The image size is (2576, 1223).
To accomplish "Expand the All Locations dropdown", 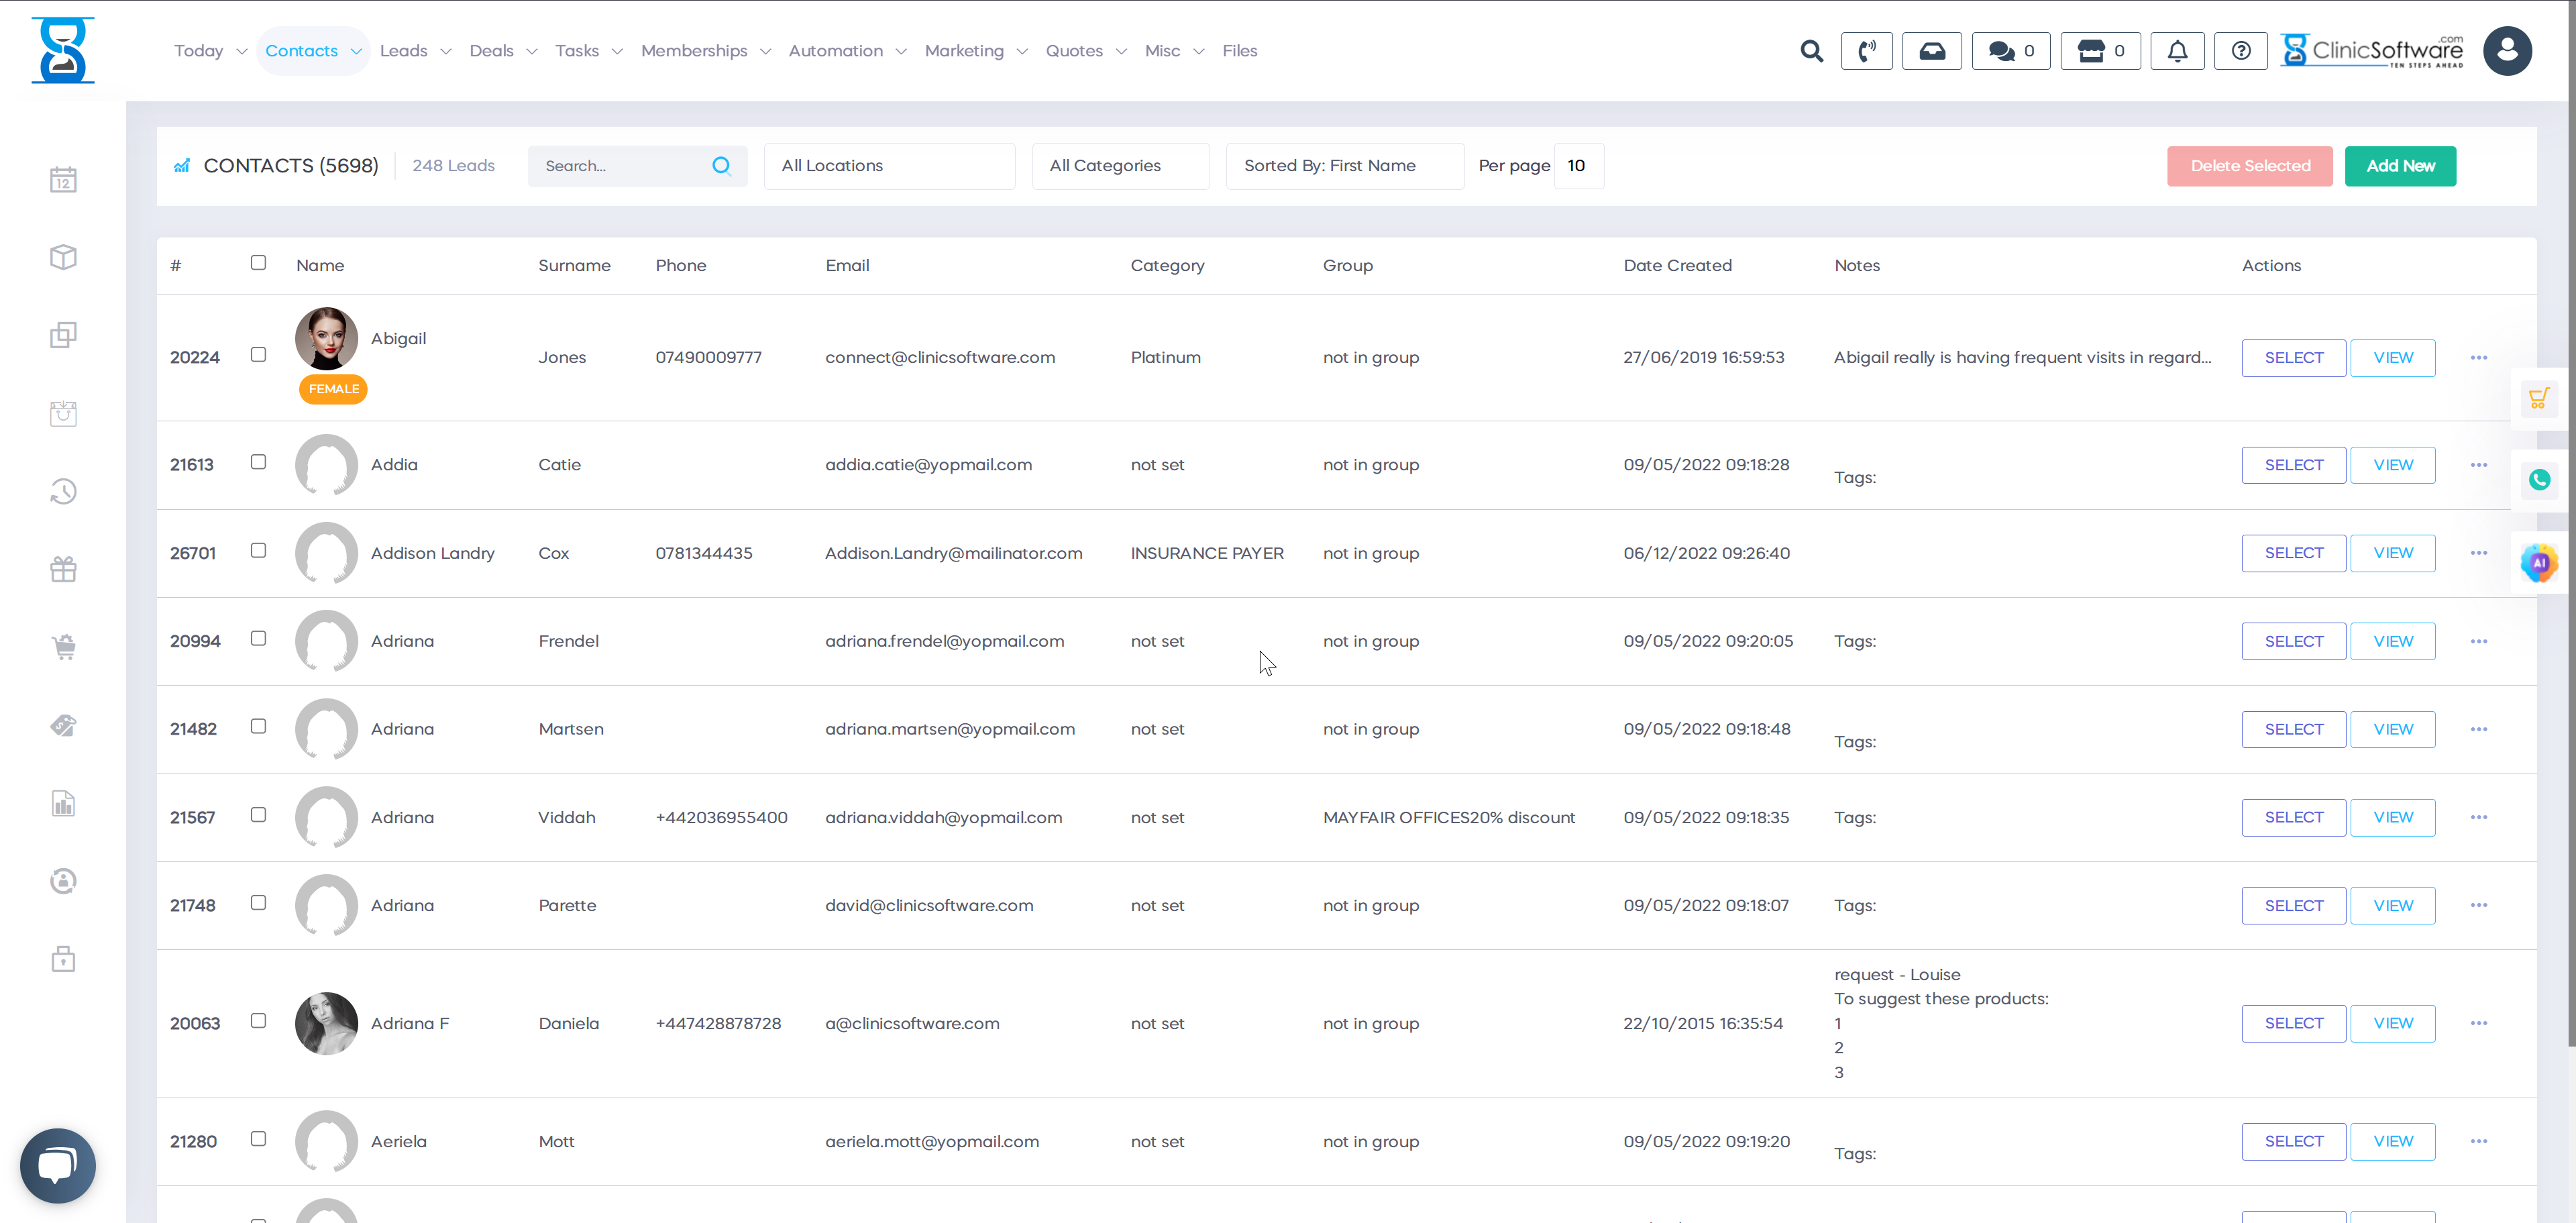I will (x=888, y=166).
